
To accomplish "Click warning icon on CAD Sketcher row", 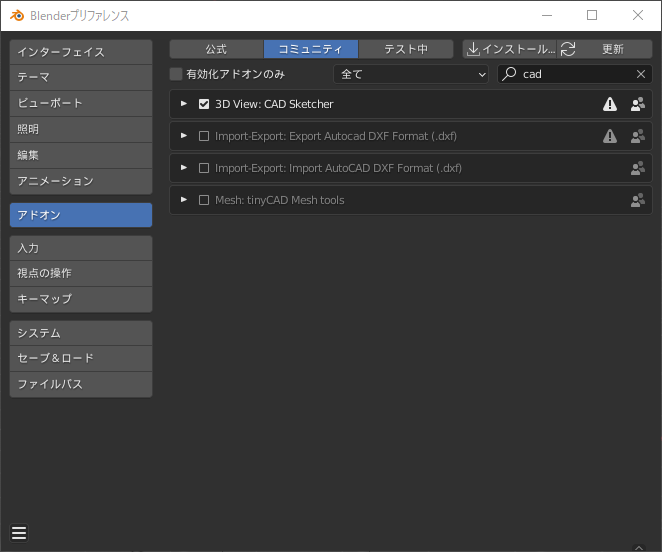I will click(610, 104).
